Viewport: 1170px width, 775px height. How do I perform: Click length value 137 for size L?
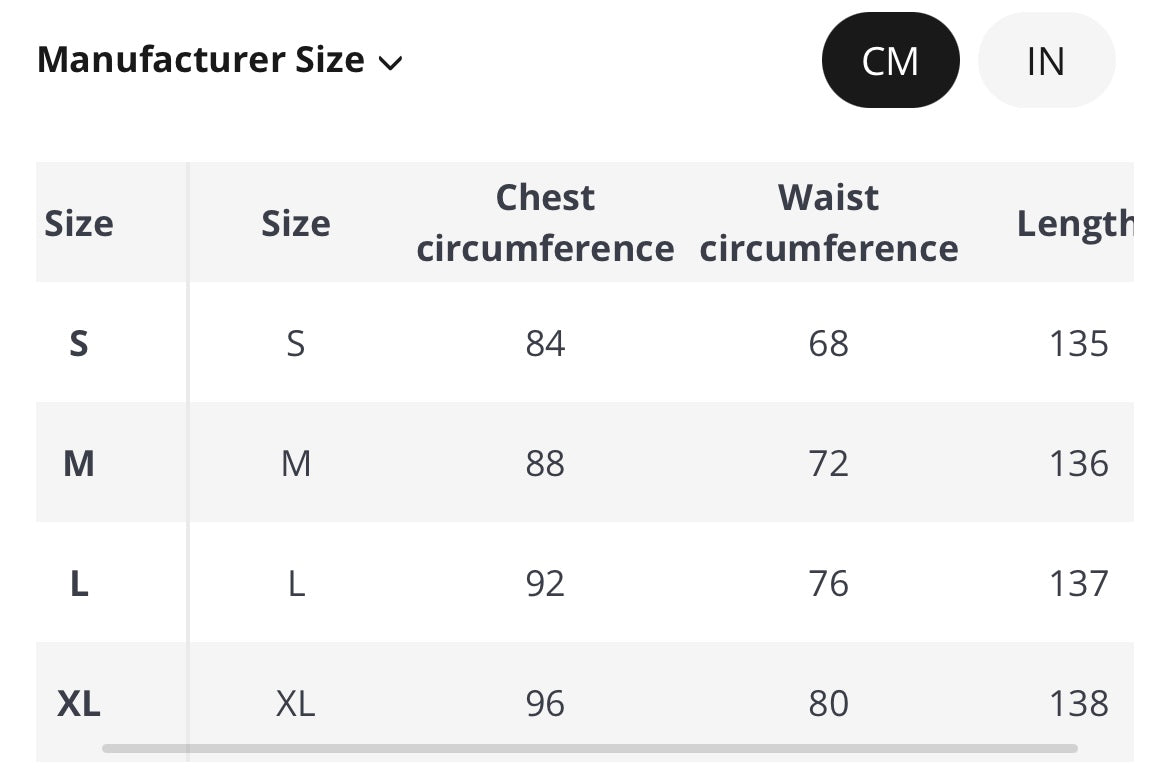1078,584
